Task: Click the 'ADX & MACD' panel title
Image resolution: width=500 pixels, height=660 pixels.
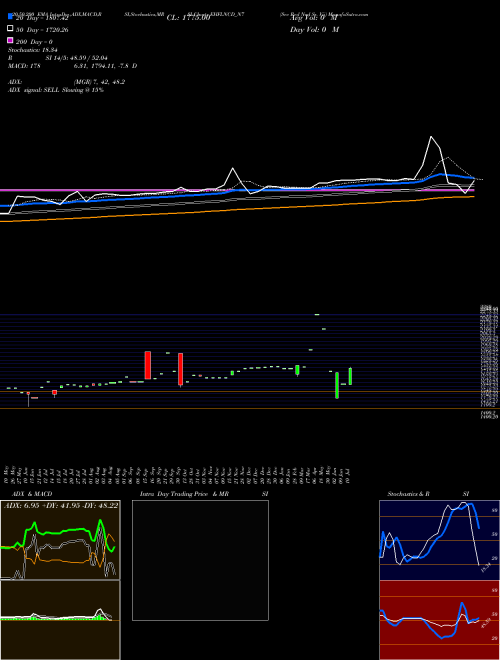Action: (32, 494)
